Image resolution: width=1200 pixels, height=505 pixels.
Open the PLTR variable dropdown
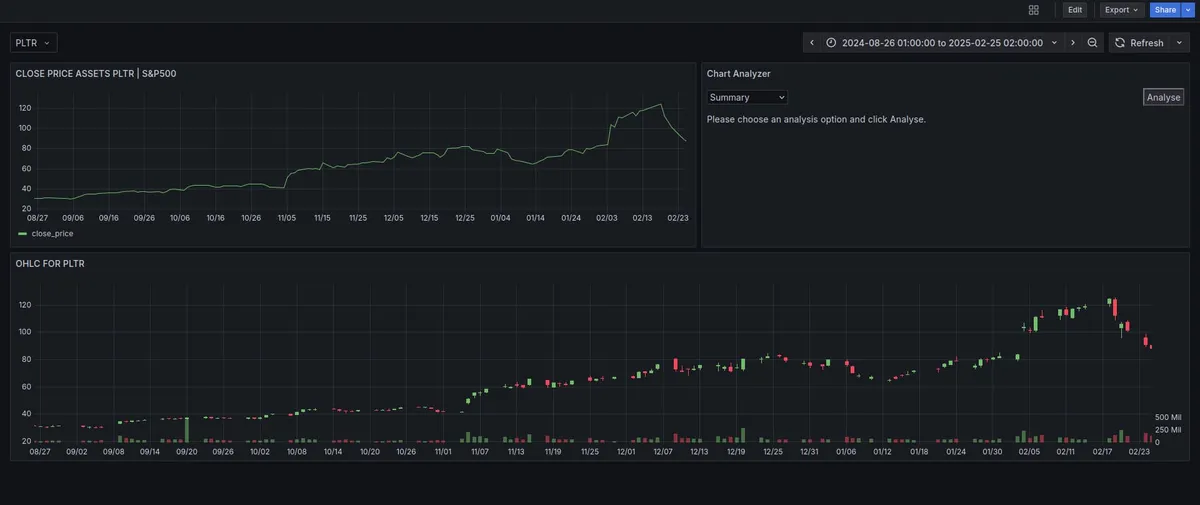point(34,43)
